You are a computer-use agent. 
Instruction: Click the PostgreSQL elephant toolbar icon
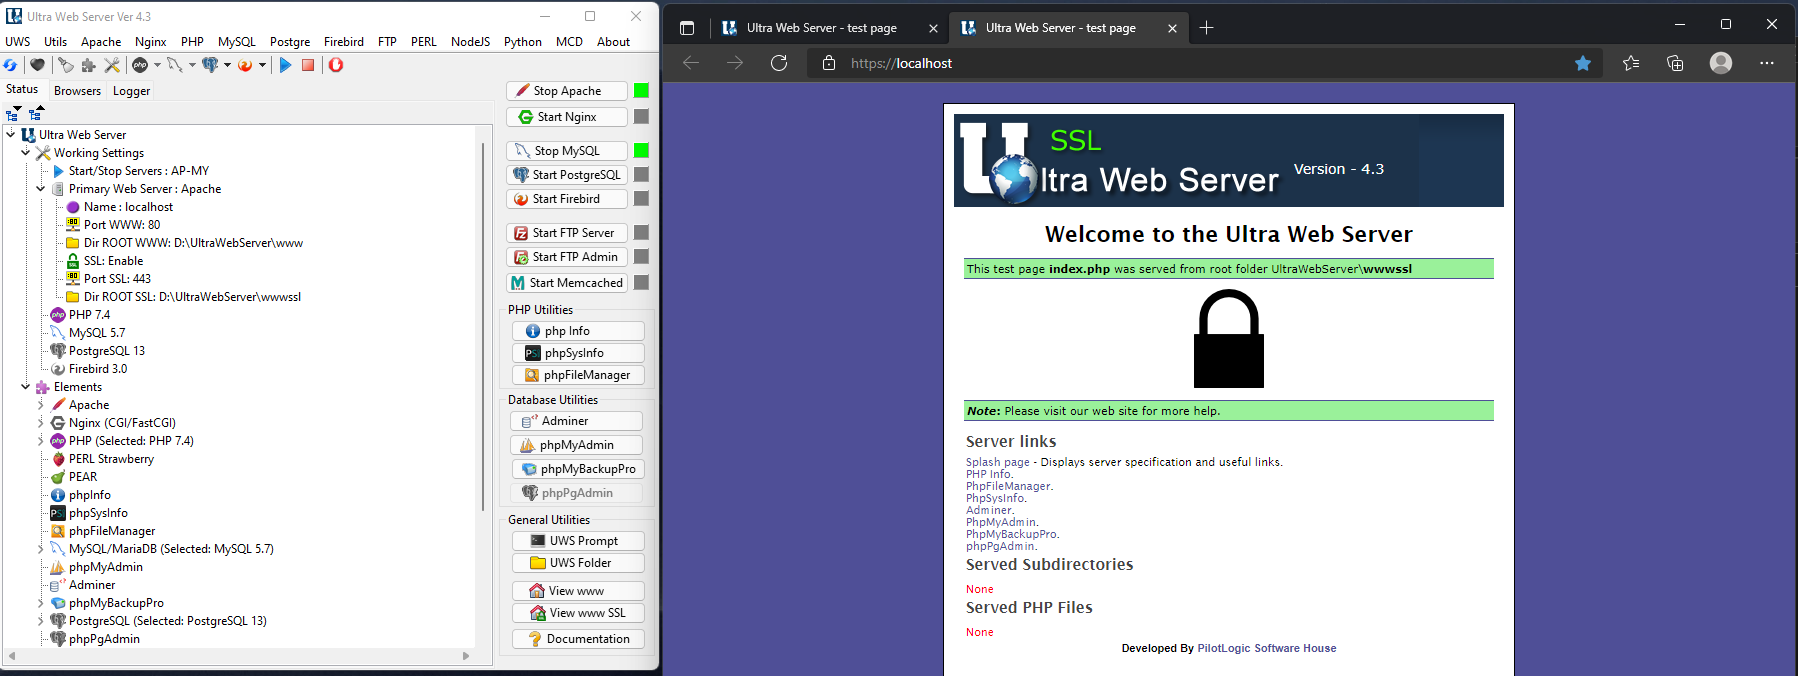click(210, 65)
